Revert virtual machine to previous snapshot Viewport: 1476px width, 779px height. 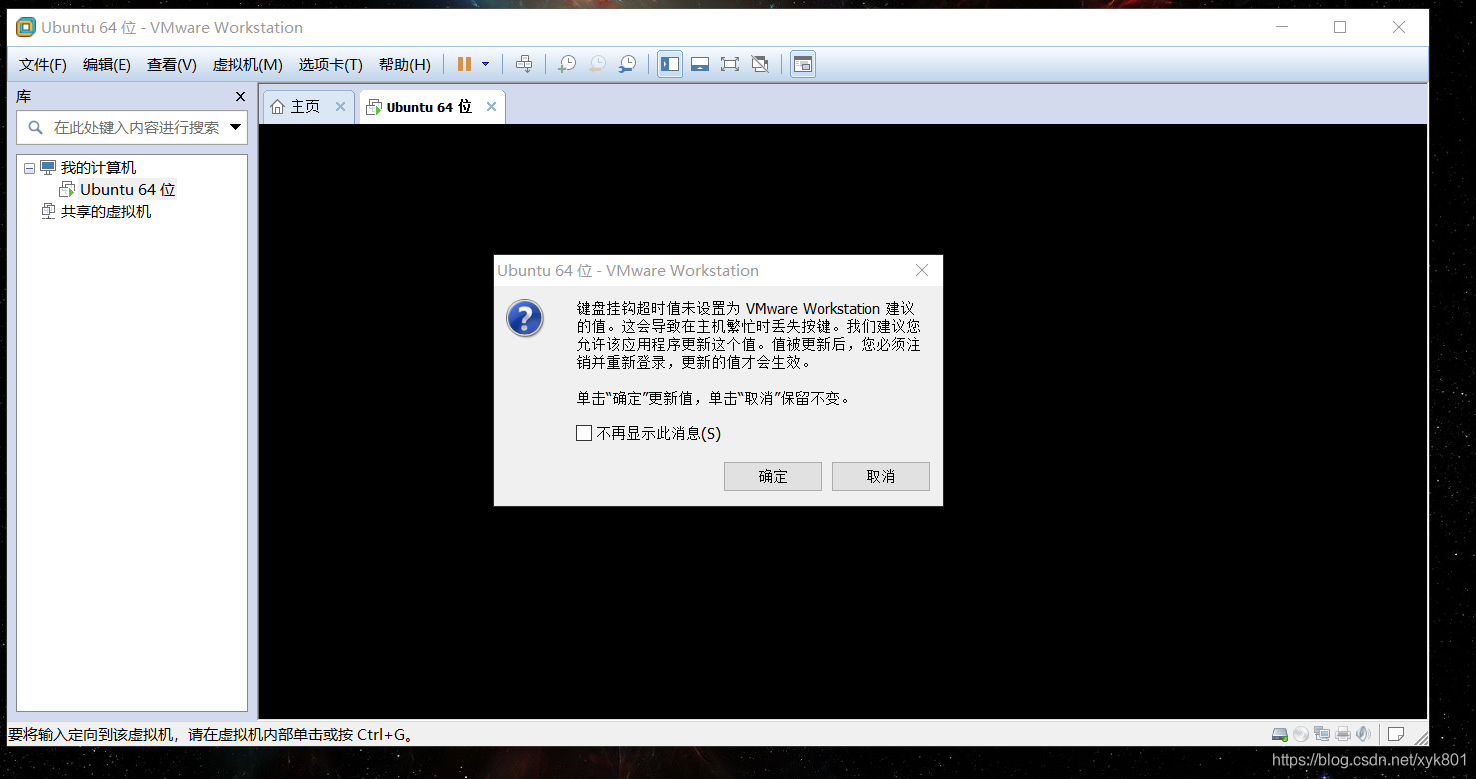click(x=597, y=64)
